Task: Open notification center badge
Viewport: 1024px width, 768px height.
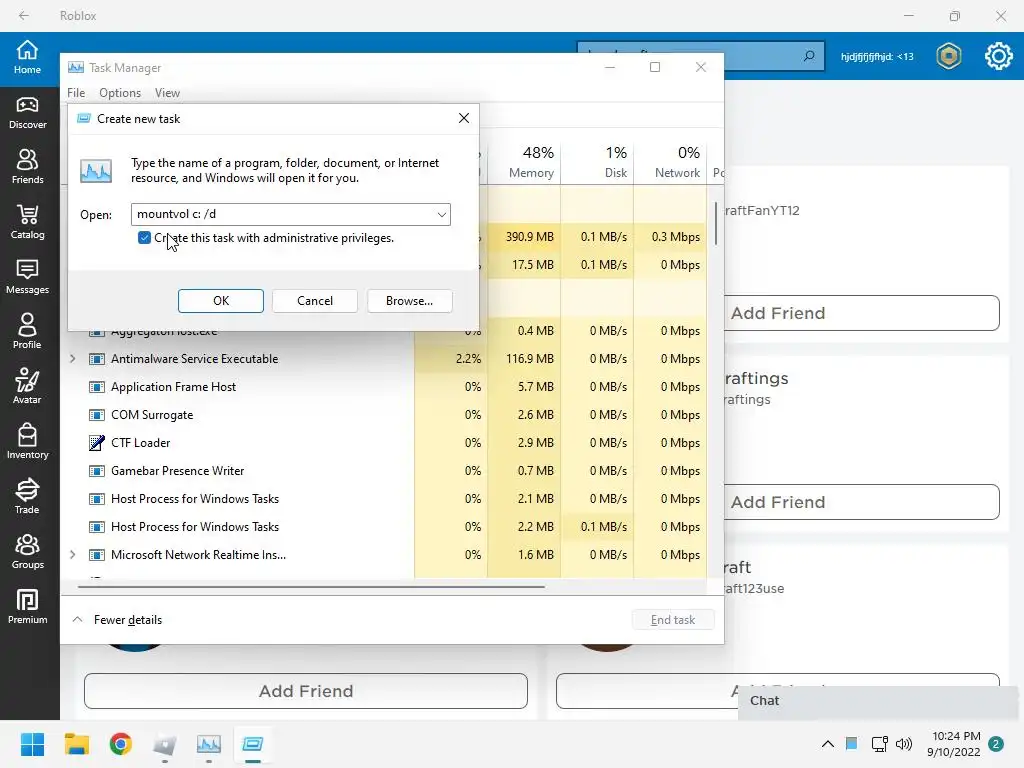Action: 996,744
